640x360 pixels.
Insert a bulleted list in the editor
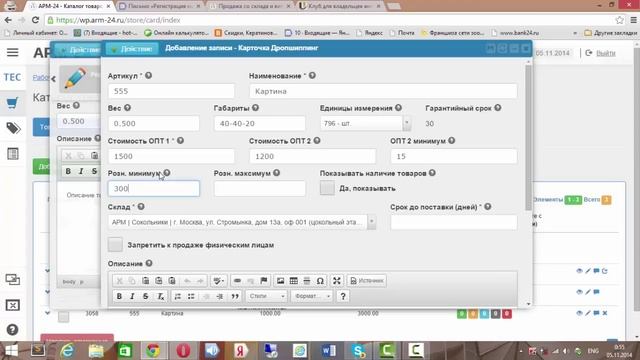pos(191,296)
